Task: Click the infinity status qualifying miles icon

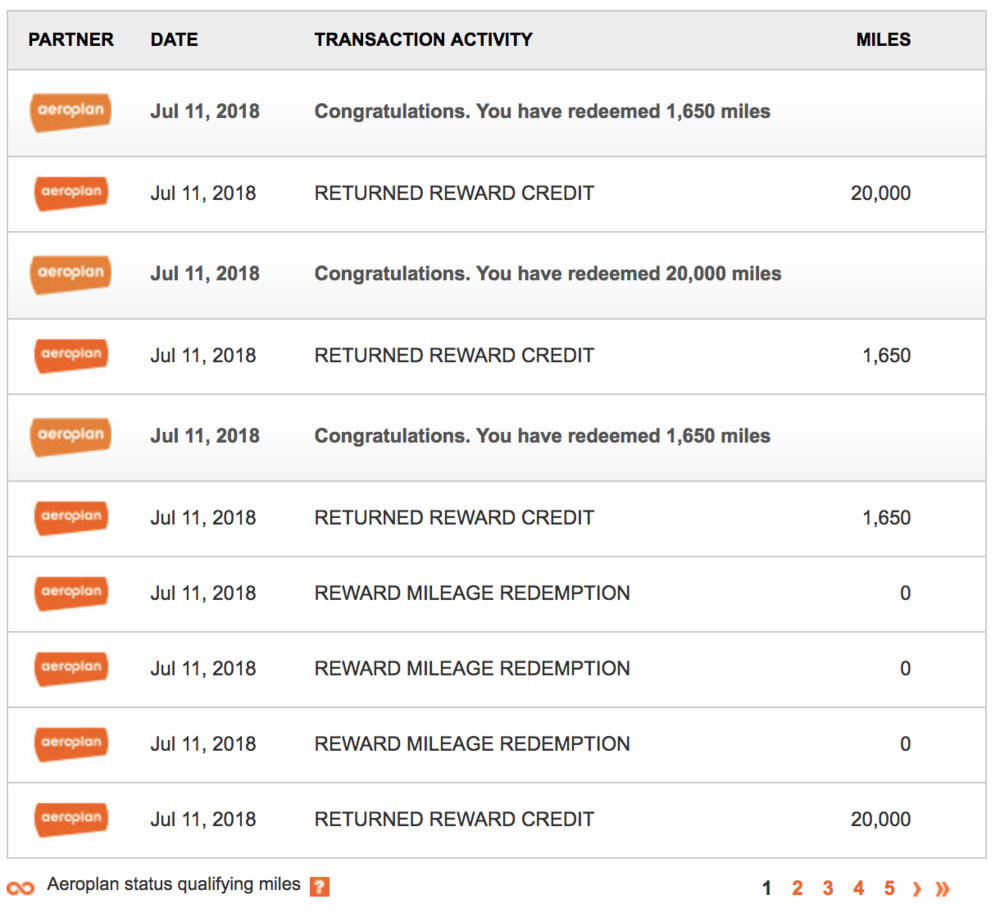Action: (x=21, y=887)
